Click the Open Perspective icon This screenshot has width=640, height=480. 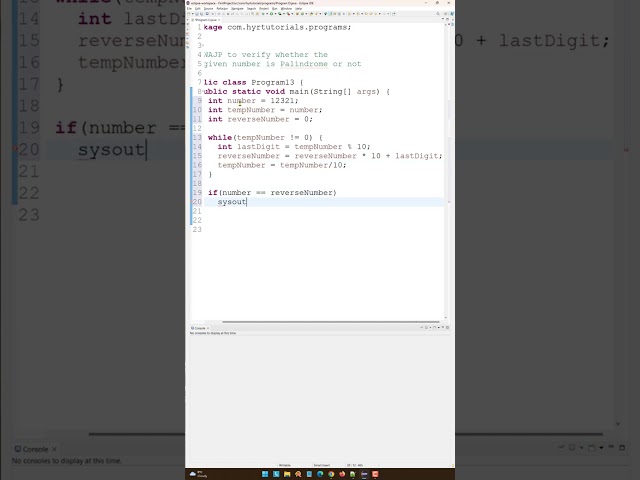[445, 13]
